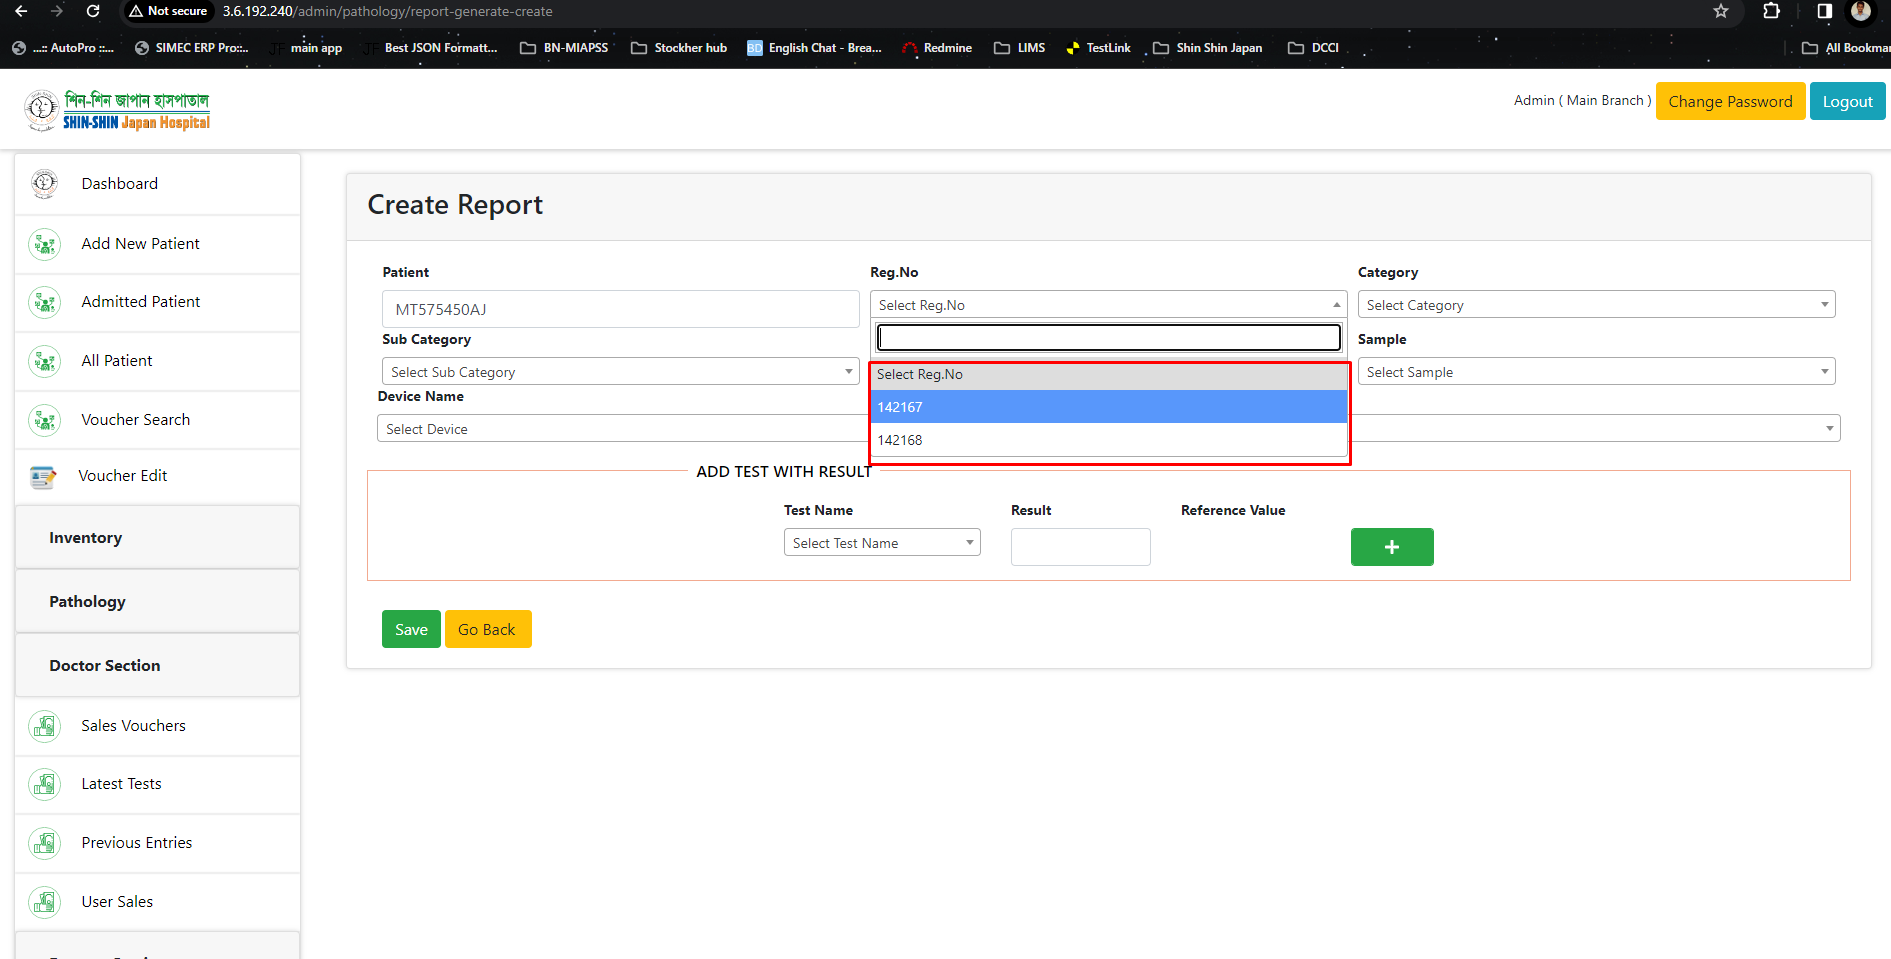Image resolution: width=1891 pixels, height=959 pixels.
Task: Open the All Bookmarks folder
Action: pos(1846,48)
